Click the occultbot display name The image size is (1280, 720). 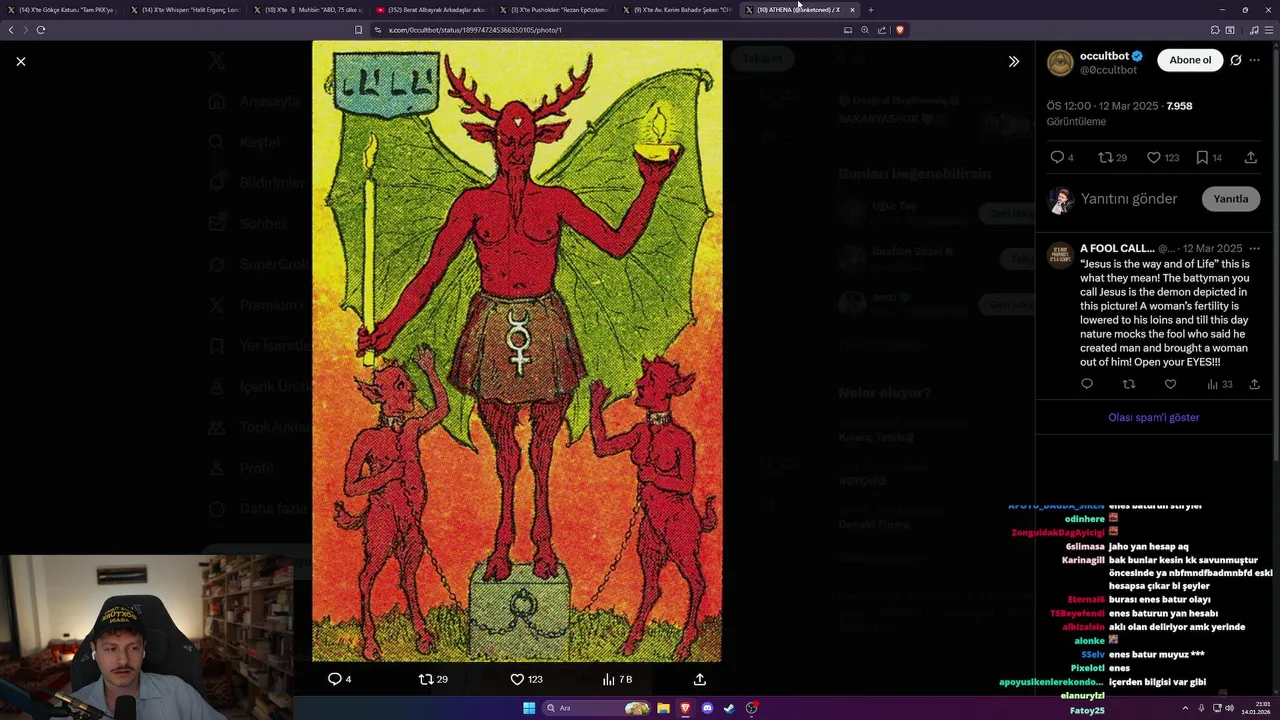click(x=1103, y=56)
